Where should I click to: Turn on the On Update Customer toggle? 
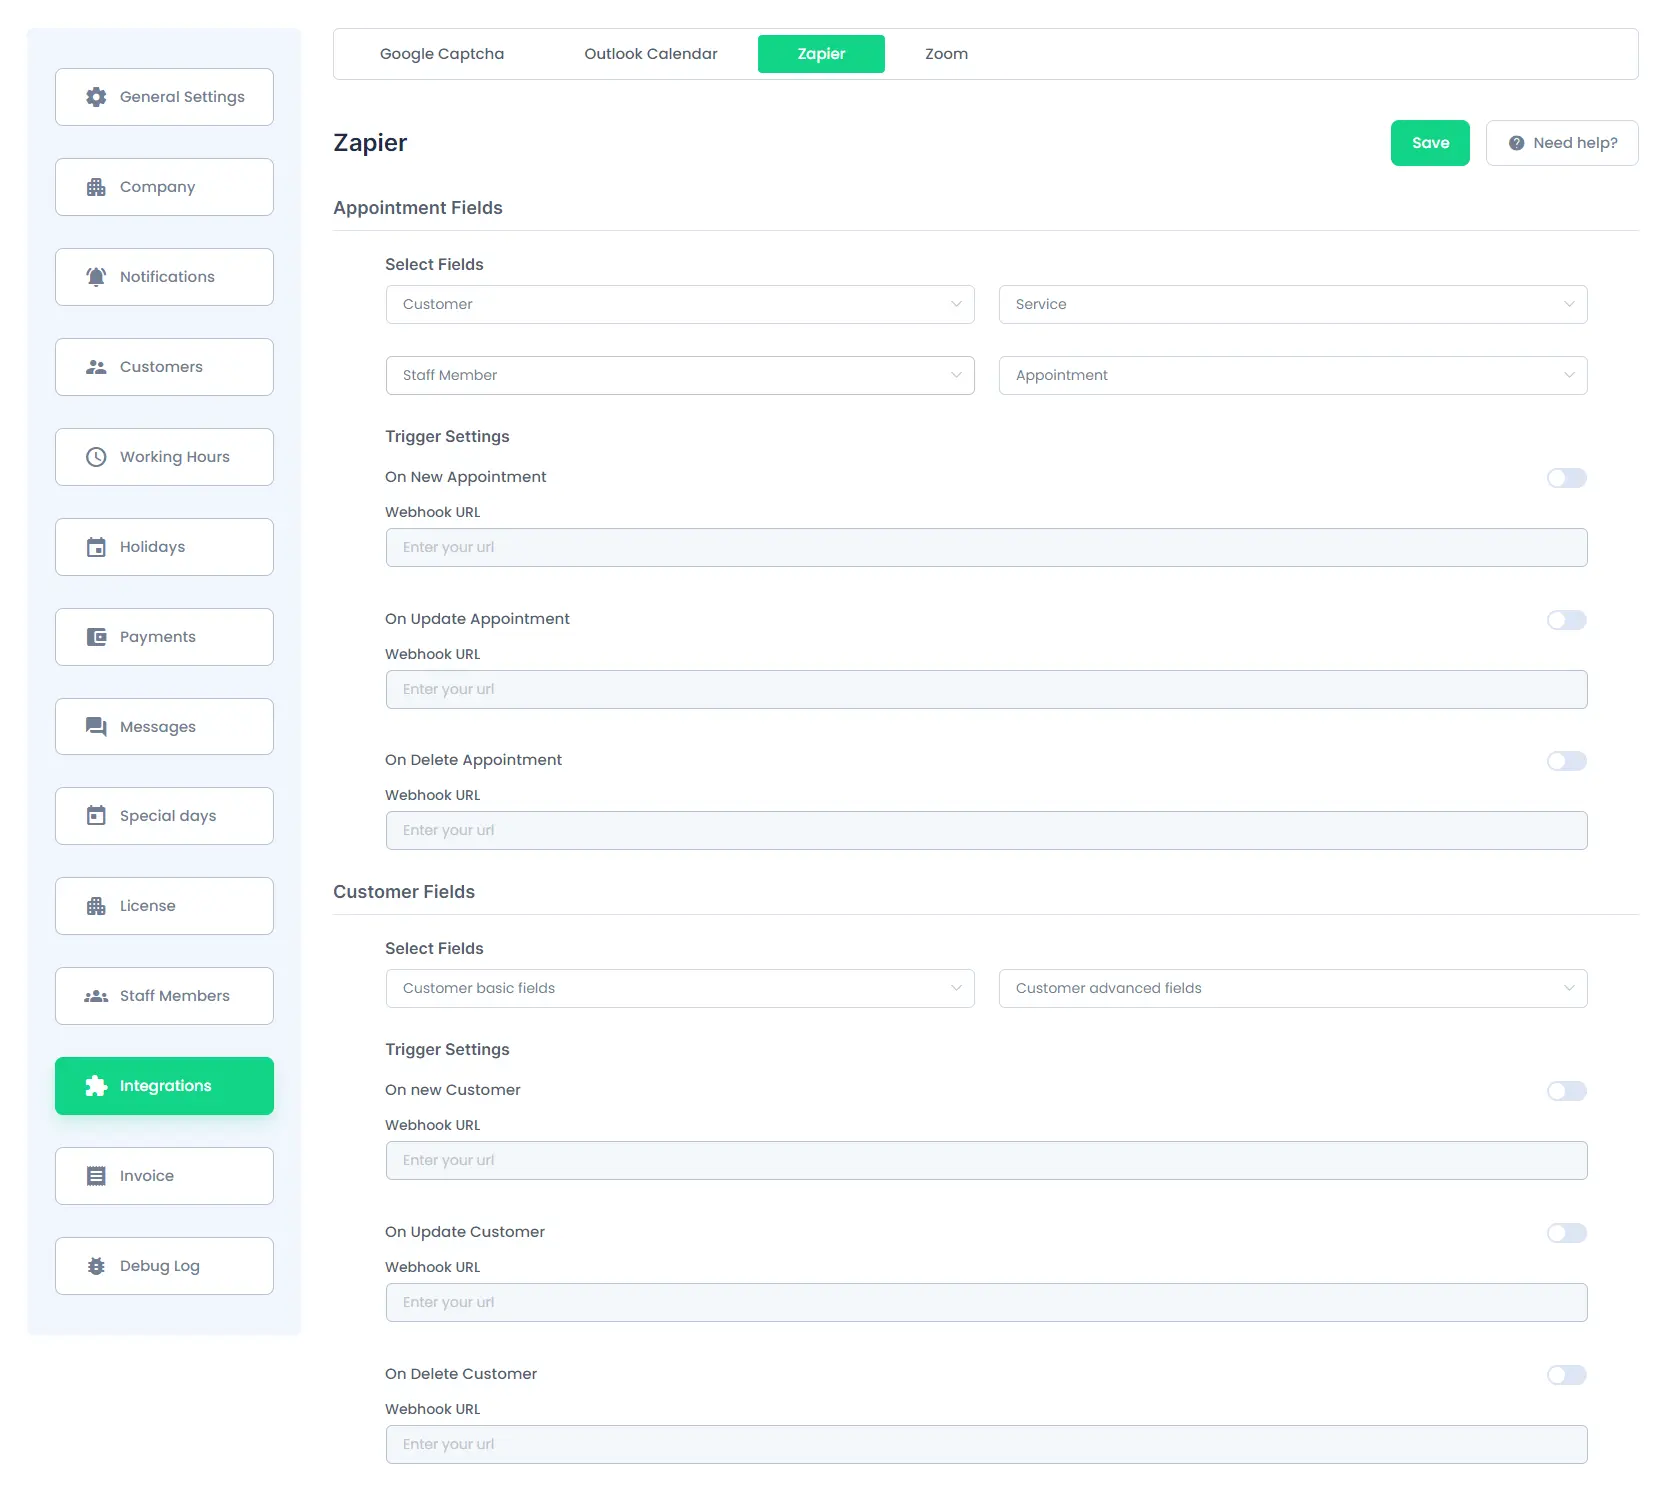tap(1566, 1233)
